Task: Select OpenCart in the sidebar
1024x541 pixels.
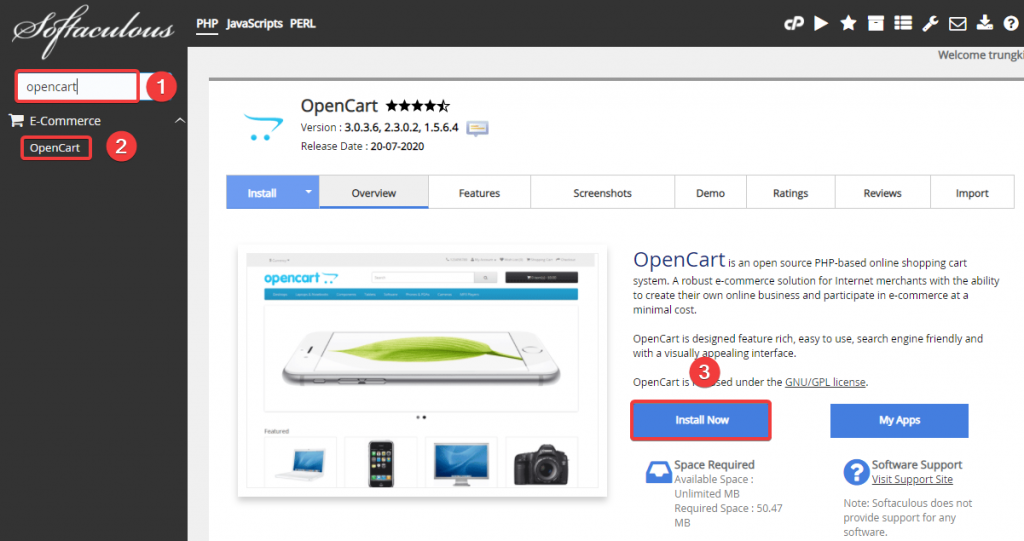Action: pyautogui.click(x=55, y=148)
